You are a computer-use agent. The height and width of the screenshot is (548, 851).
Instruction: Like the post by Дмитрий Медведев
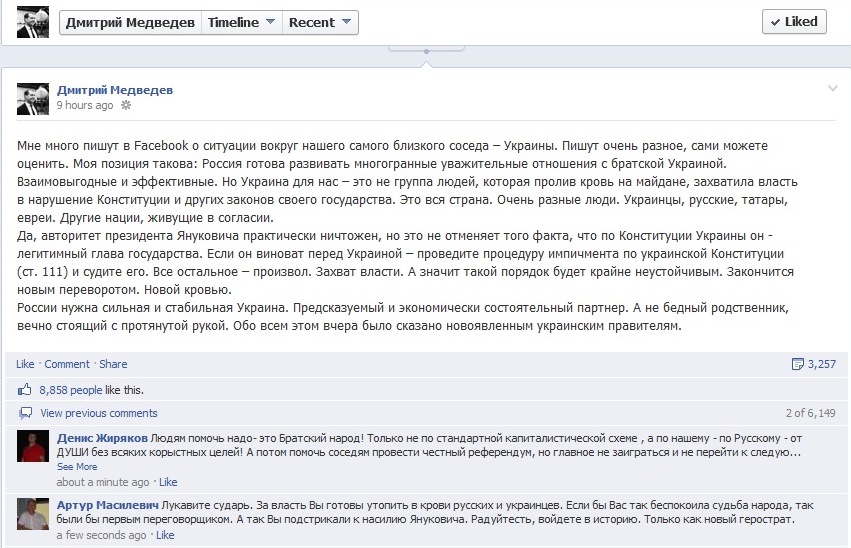[x=25, y=364]
